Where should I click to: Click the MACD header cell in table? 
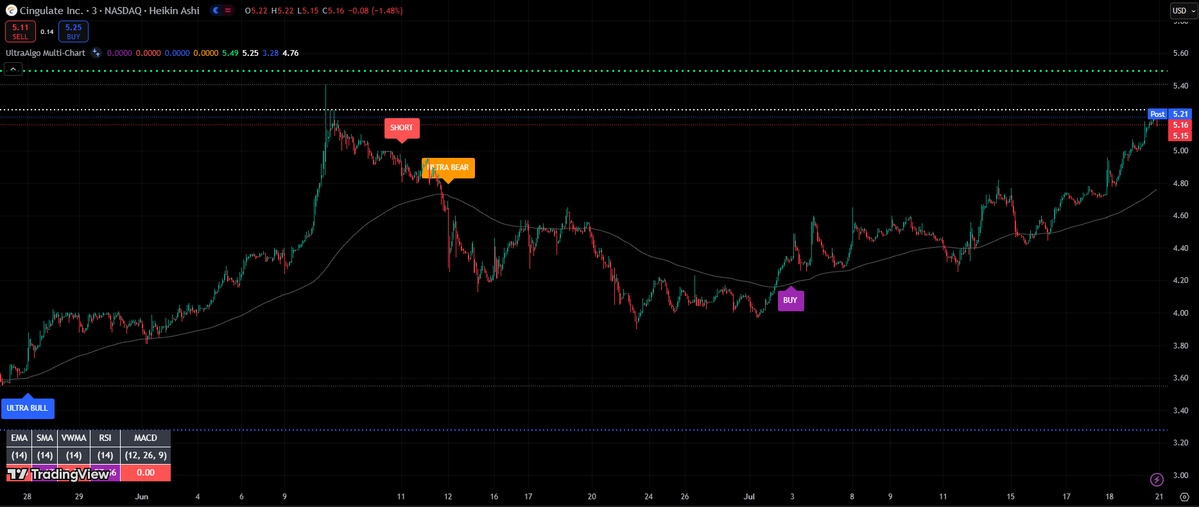145,438
